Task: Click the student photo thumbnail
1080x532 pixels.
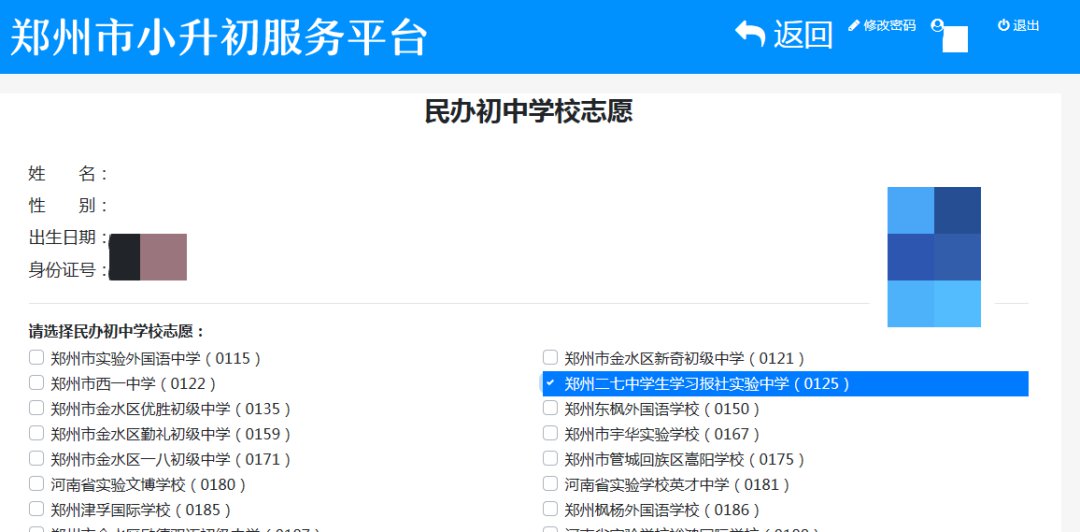Action: point(934,256)
